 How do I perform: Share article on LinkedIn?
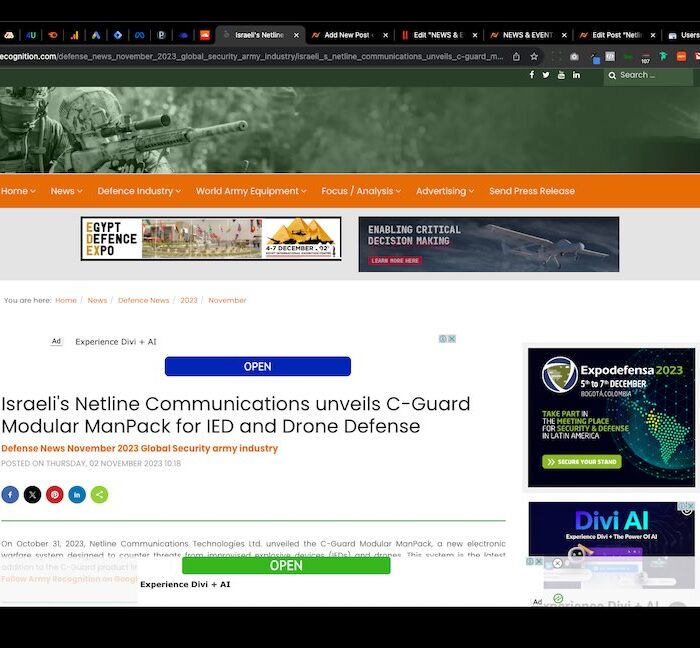point(77,494)
